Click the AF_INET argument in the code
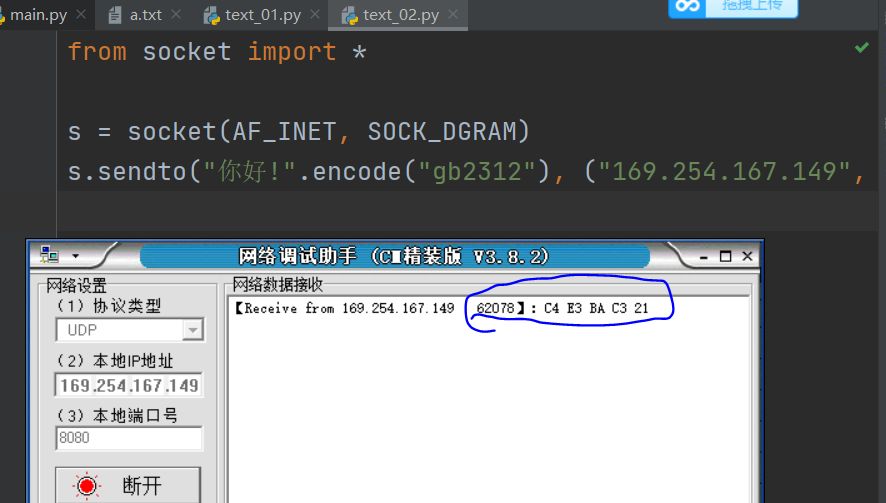This screenshot has height=503, width=886. click(x=285, y=132)
